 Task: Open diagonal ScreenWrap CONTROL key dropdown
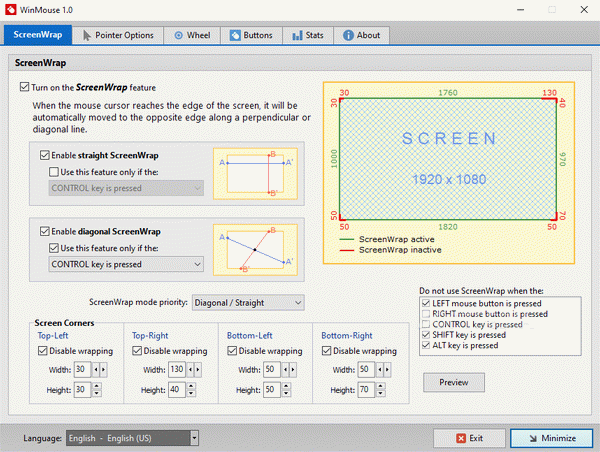[x=126, y=264]
